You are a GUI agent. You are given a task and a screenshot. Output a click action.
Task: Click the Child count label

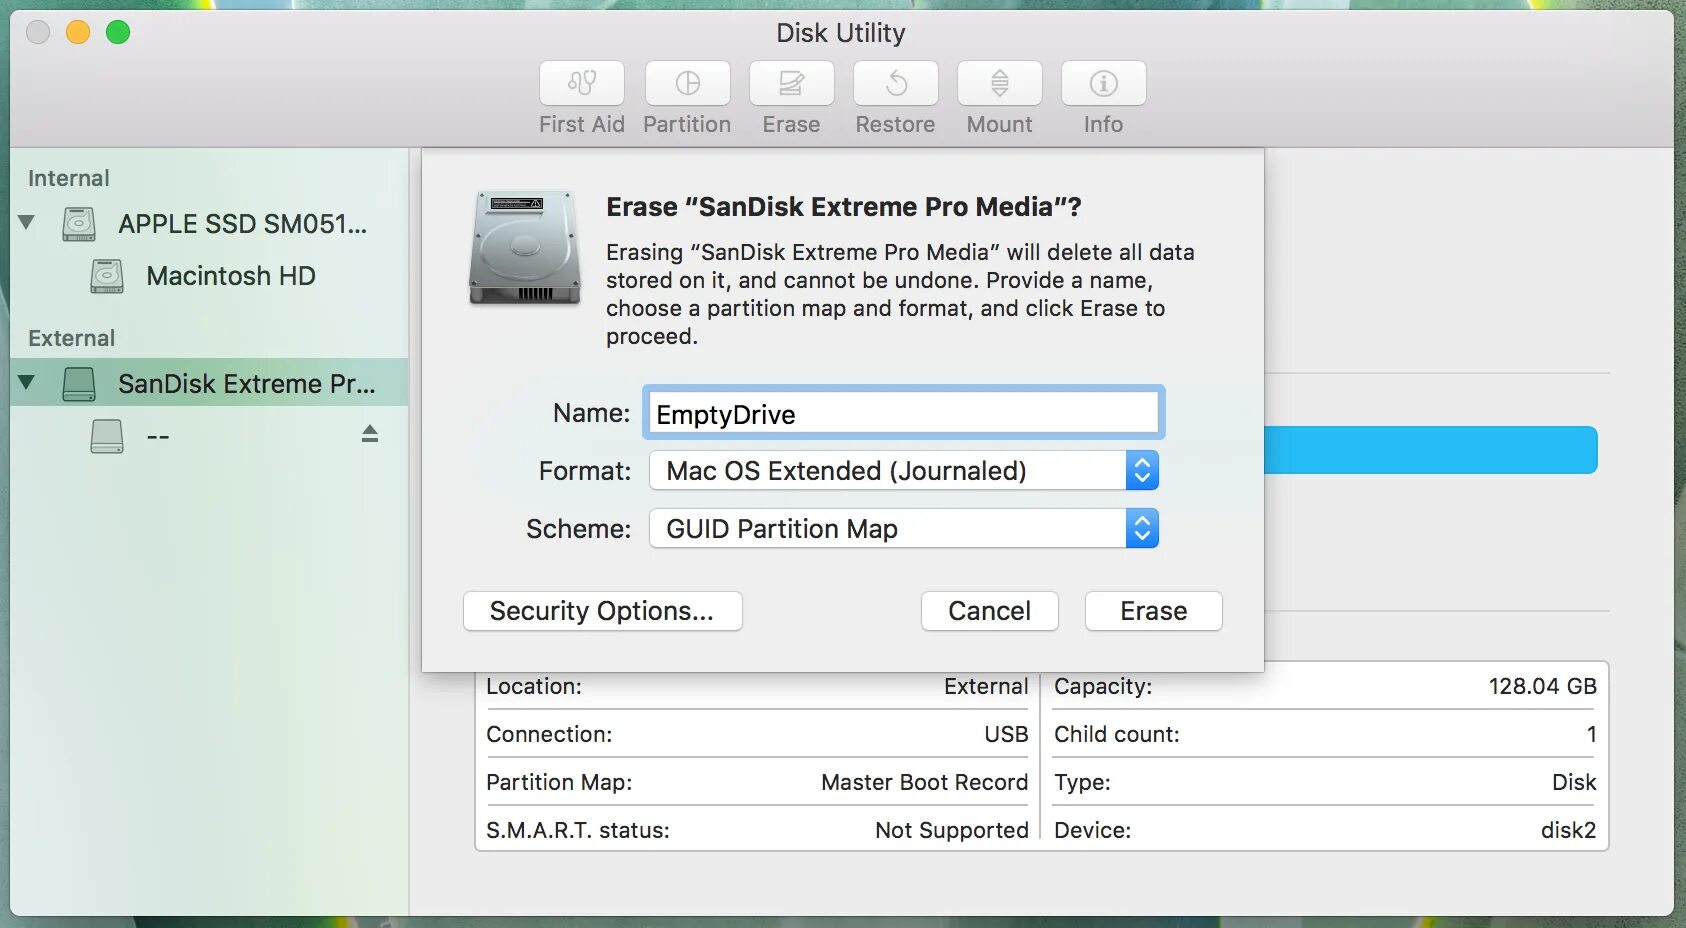[x=1117, y=734]
